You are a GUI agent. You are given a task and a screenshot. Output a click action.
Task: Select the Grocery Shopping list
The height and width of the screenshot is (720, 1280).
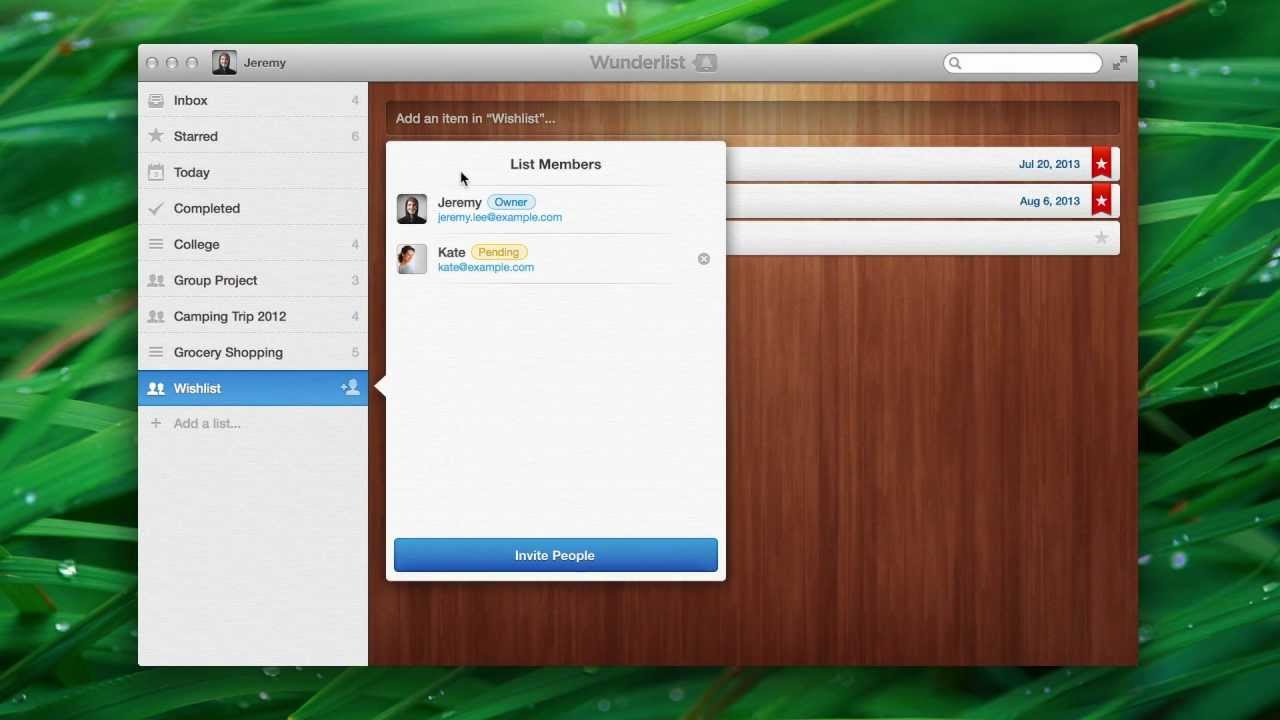[x=253, y=352]
